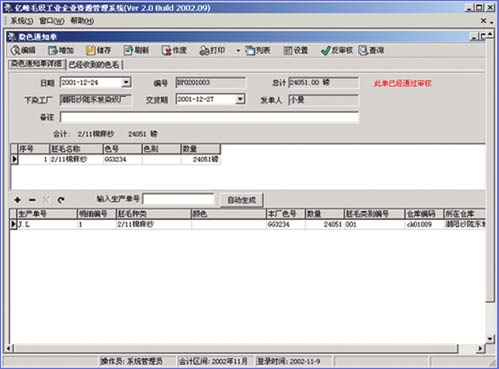
Task: Click the 作废 (Void) toolbar icon
Action: click(166, 50)
